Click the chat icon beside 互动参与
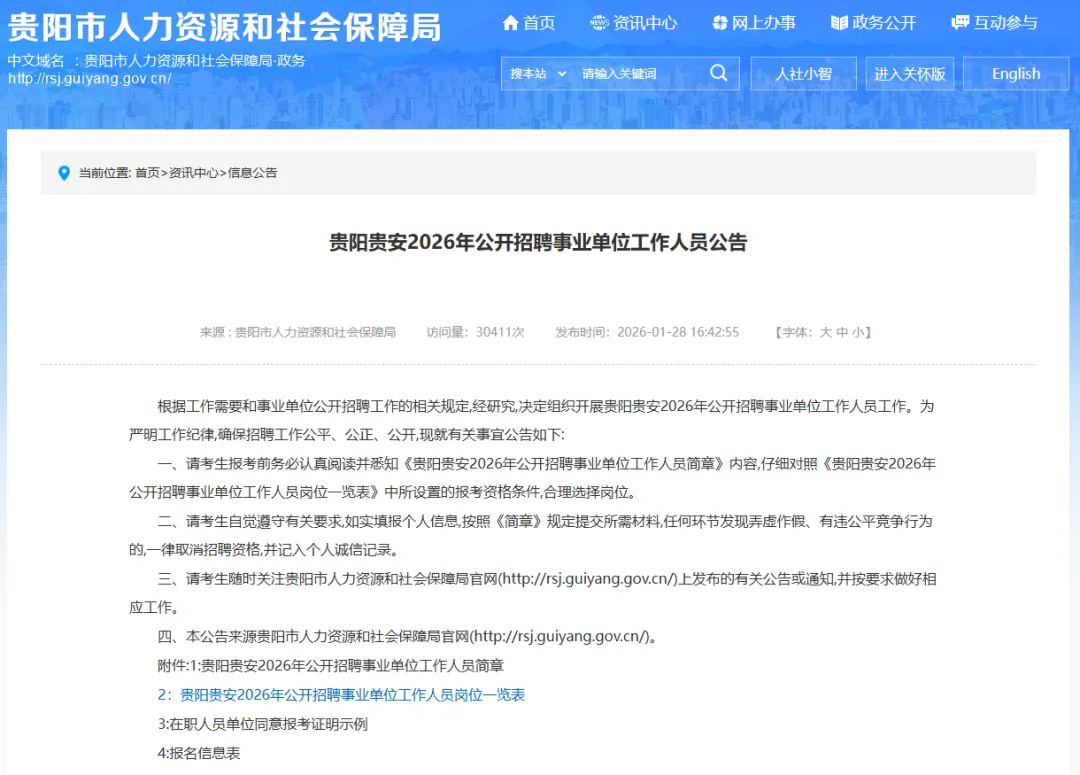Screen dimensions: 1080x775 [x=960, y=23]
